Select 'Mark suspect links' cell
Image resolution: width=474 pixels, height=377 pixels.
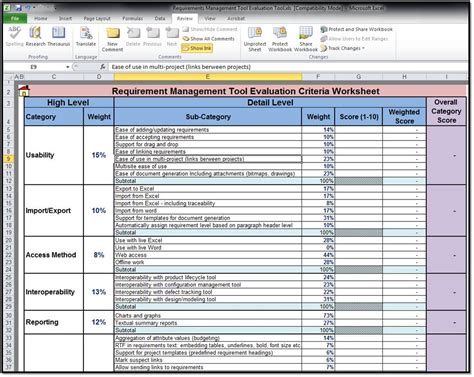click(208, 360)
